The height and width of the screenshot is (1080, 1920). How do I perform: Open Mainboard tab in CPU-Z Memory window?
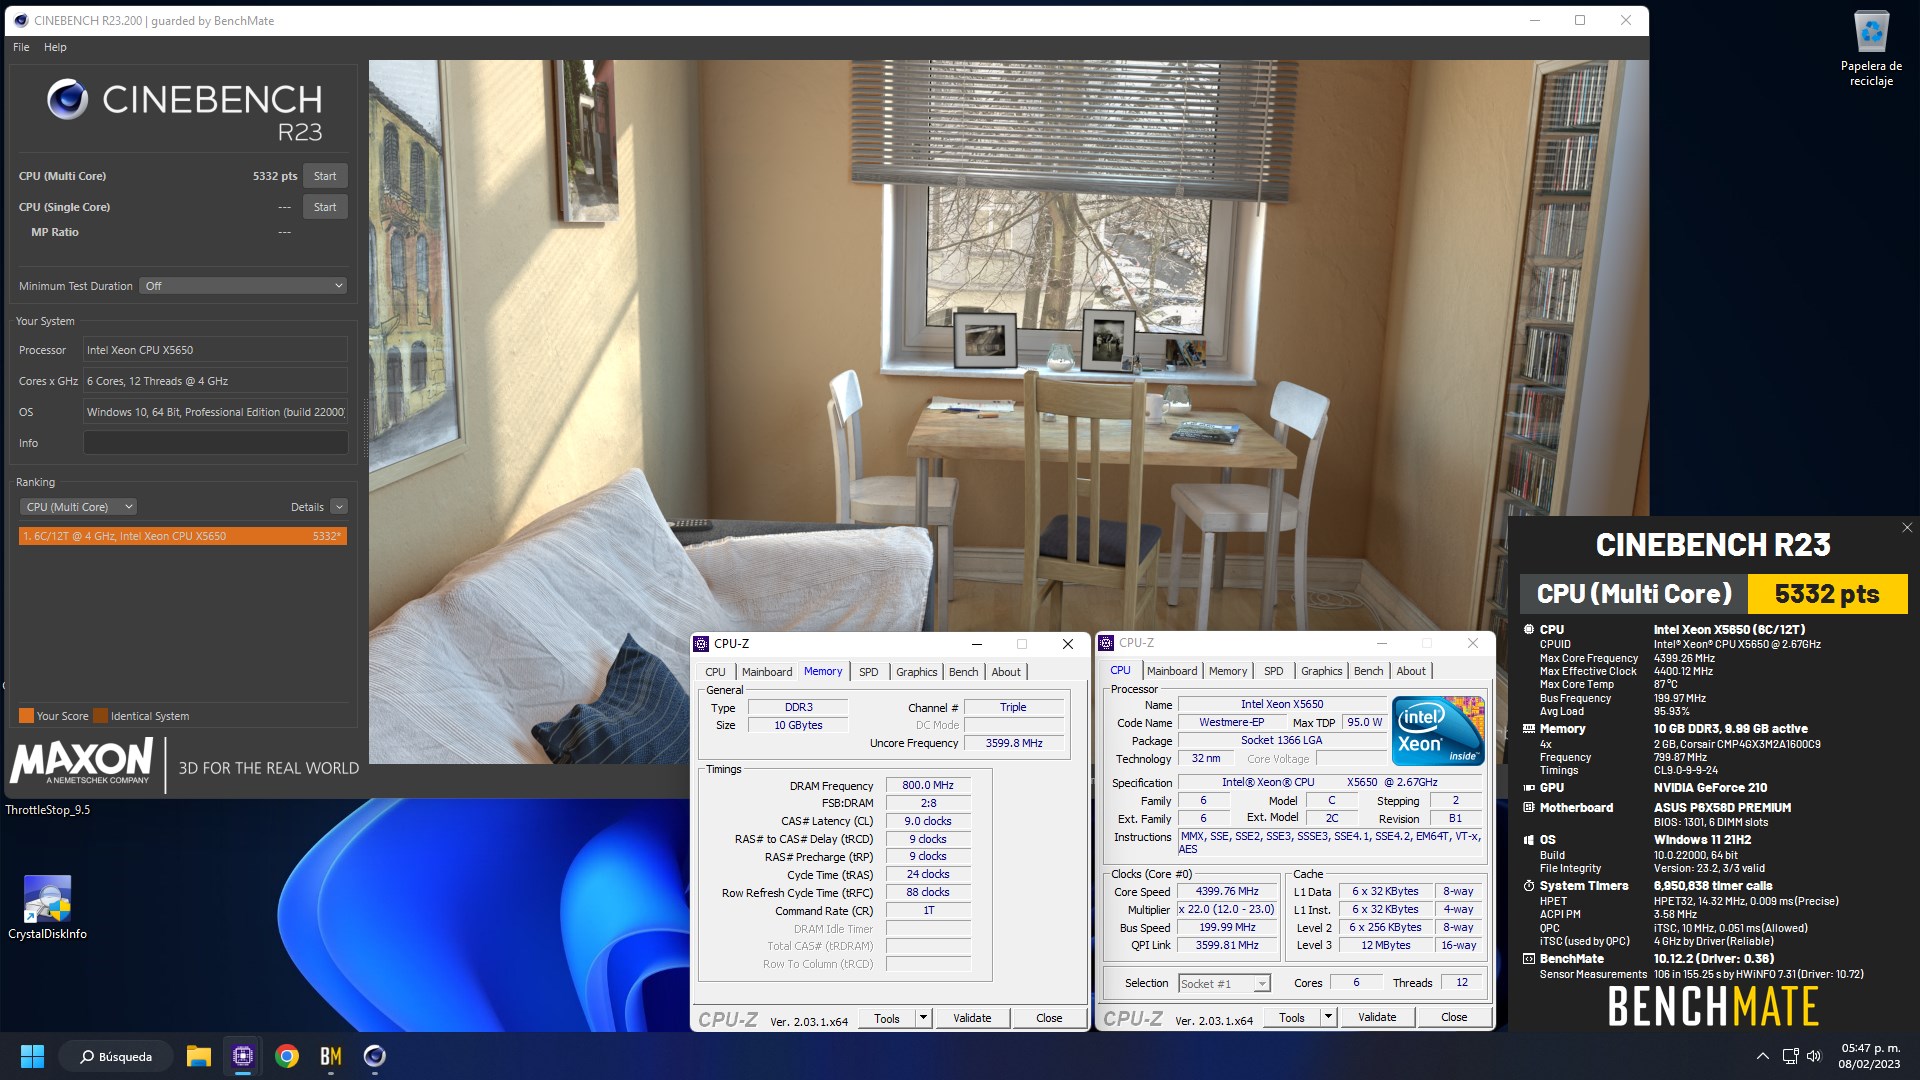click(x=766, y=672)
